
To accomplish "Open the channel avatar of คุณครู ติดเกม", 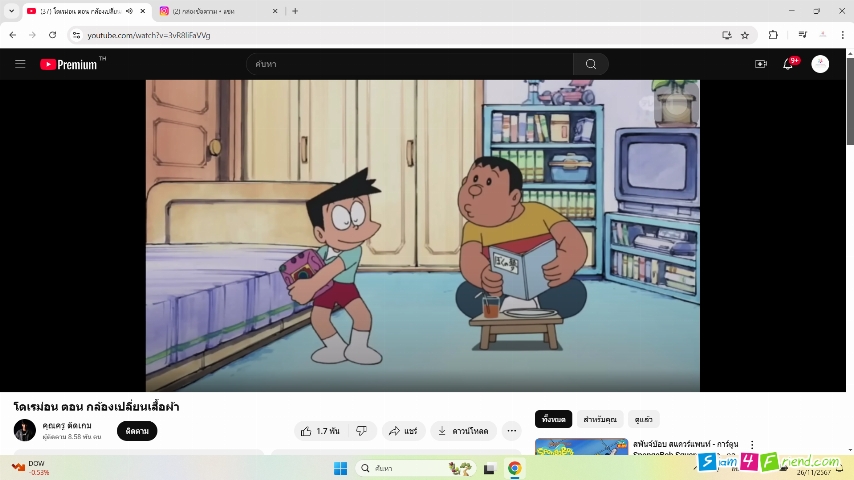I will pos(25,430).
